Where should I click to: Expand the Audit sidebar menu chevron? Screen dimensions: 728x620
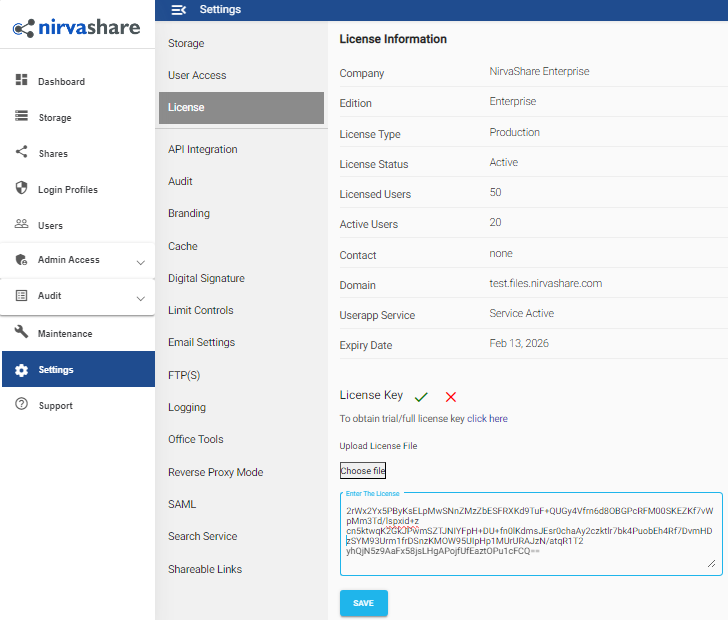[x=140, y=298]
